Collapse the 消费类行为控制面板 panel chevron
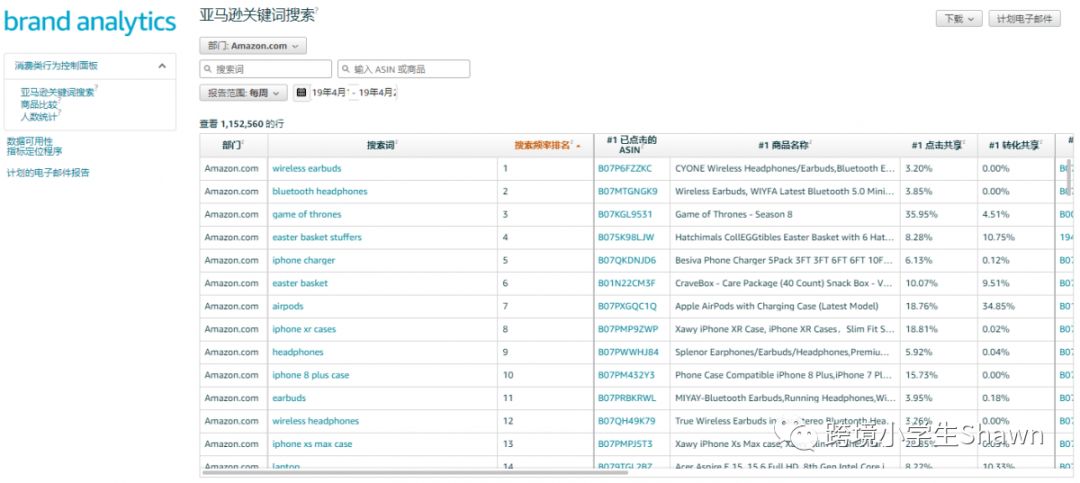 (162, 66)
